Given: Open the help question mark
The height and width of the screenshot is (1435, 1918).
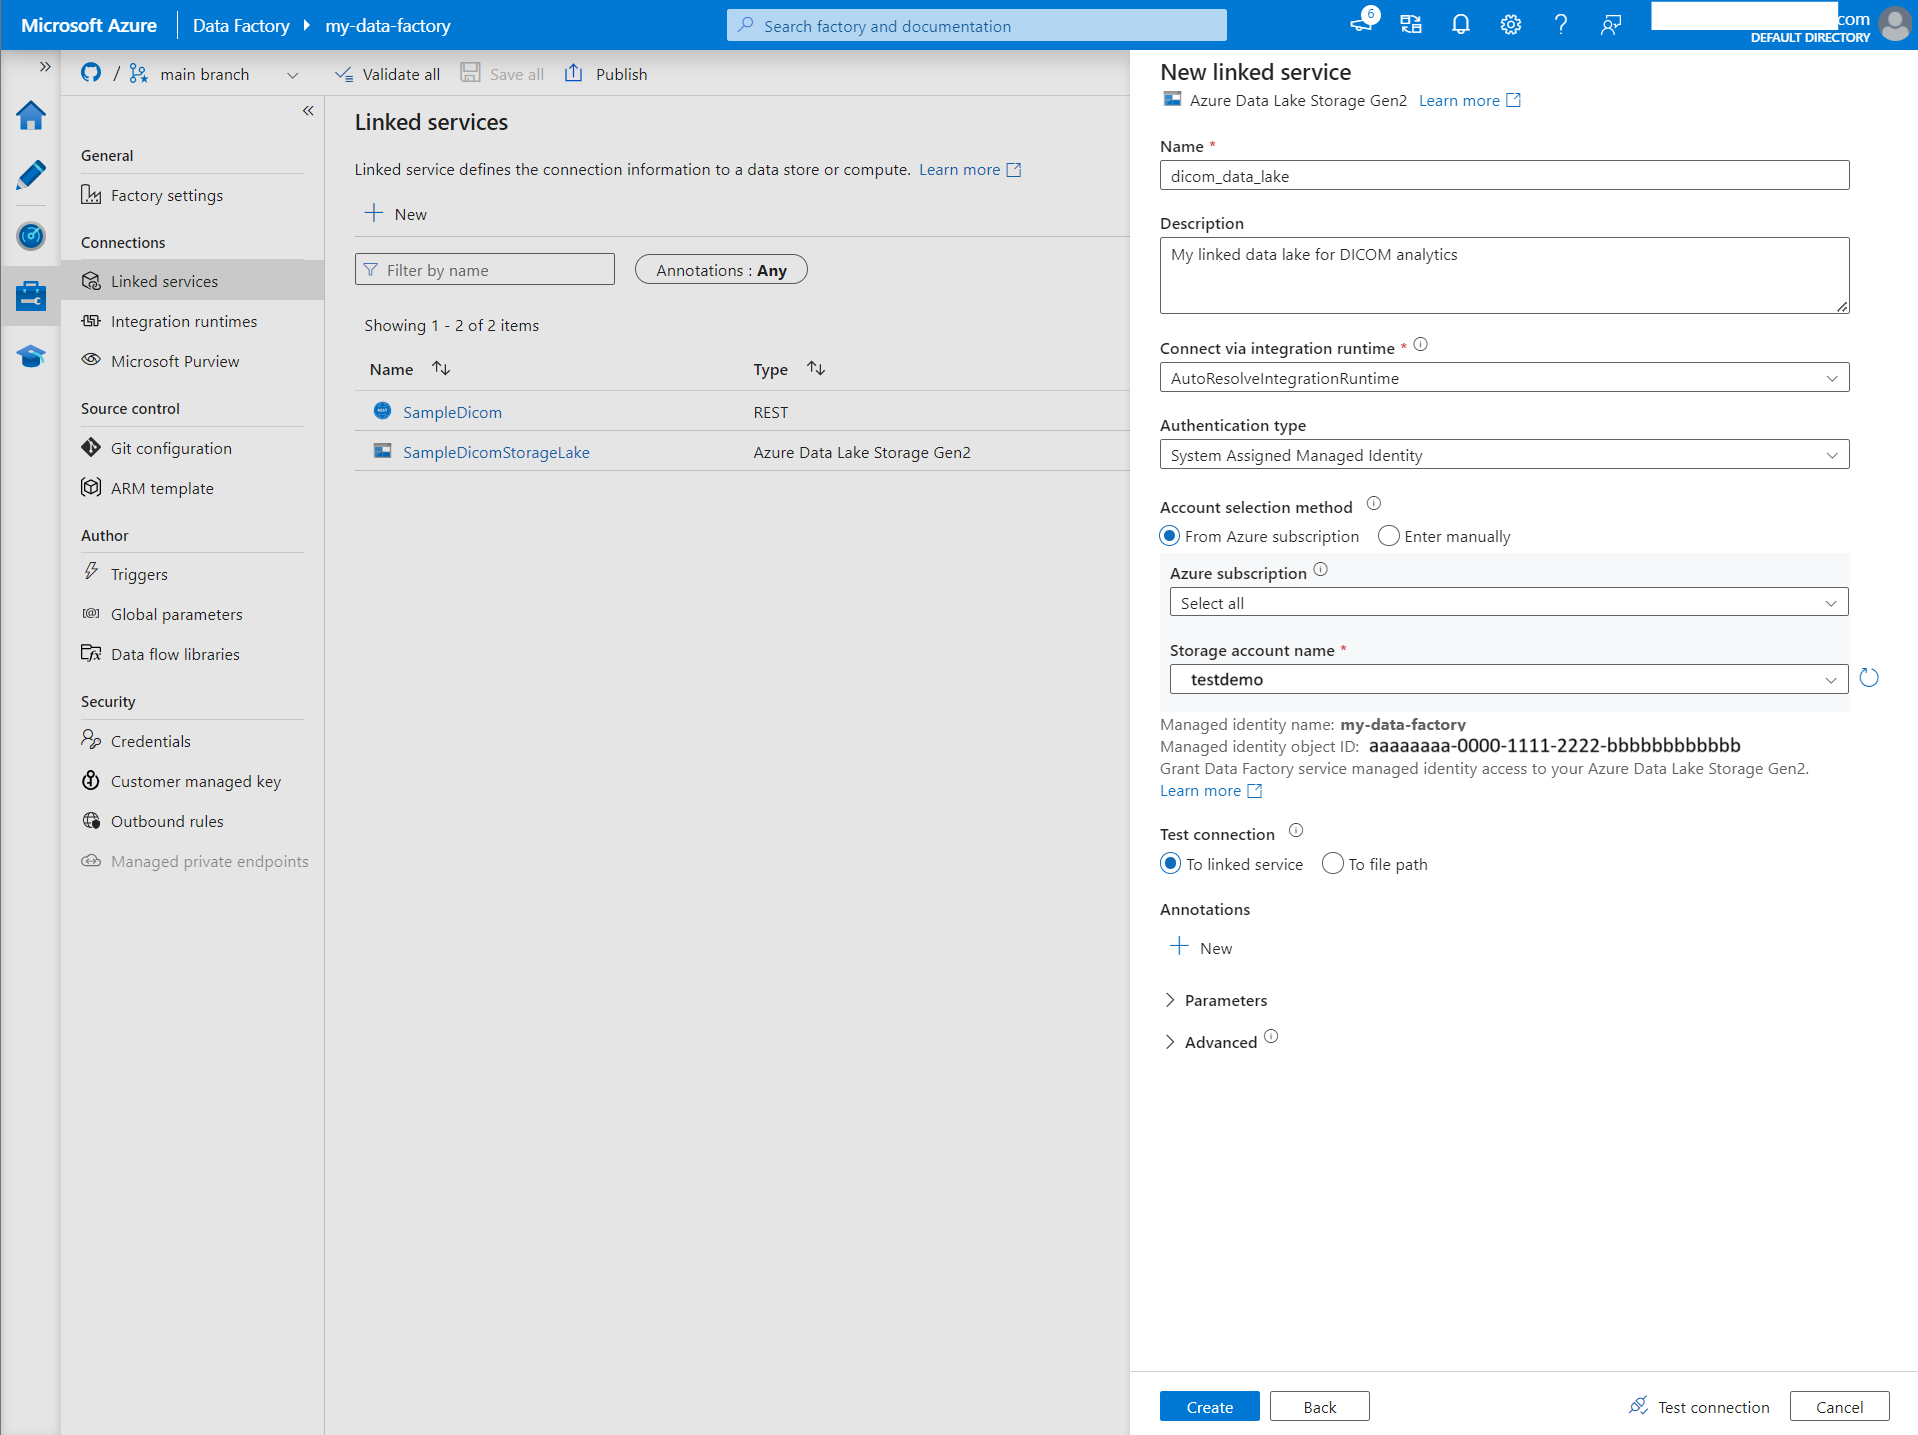Looking at the screenshot, I should click(1560, 25).
